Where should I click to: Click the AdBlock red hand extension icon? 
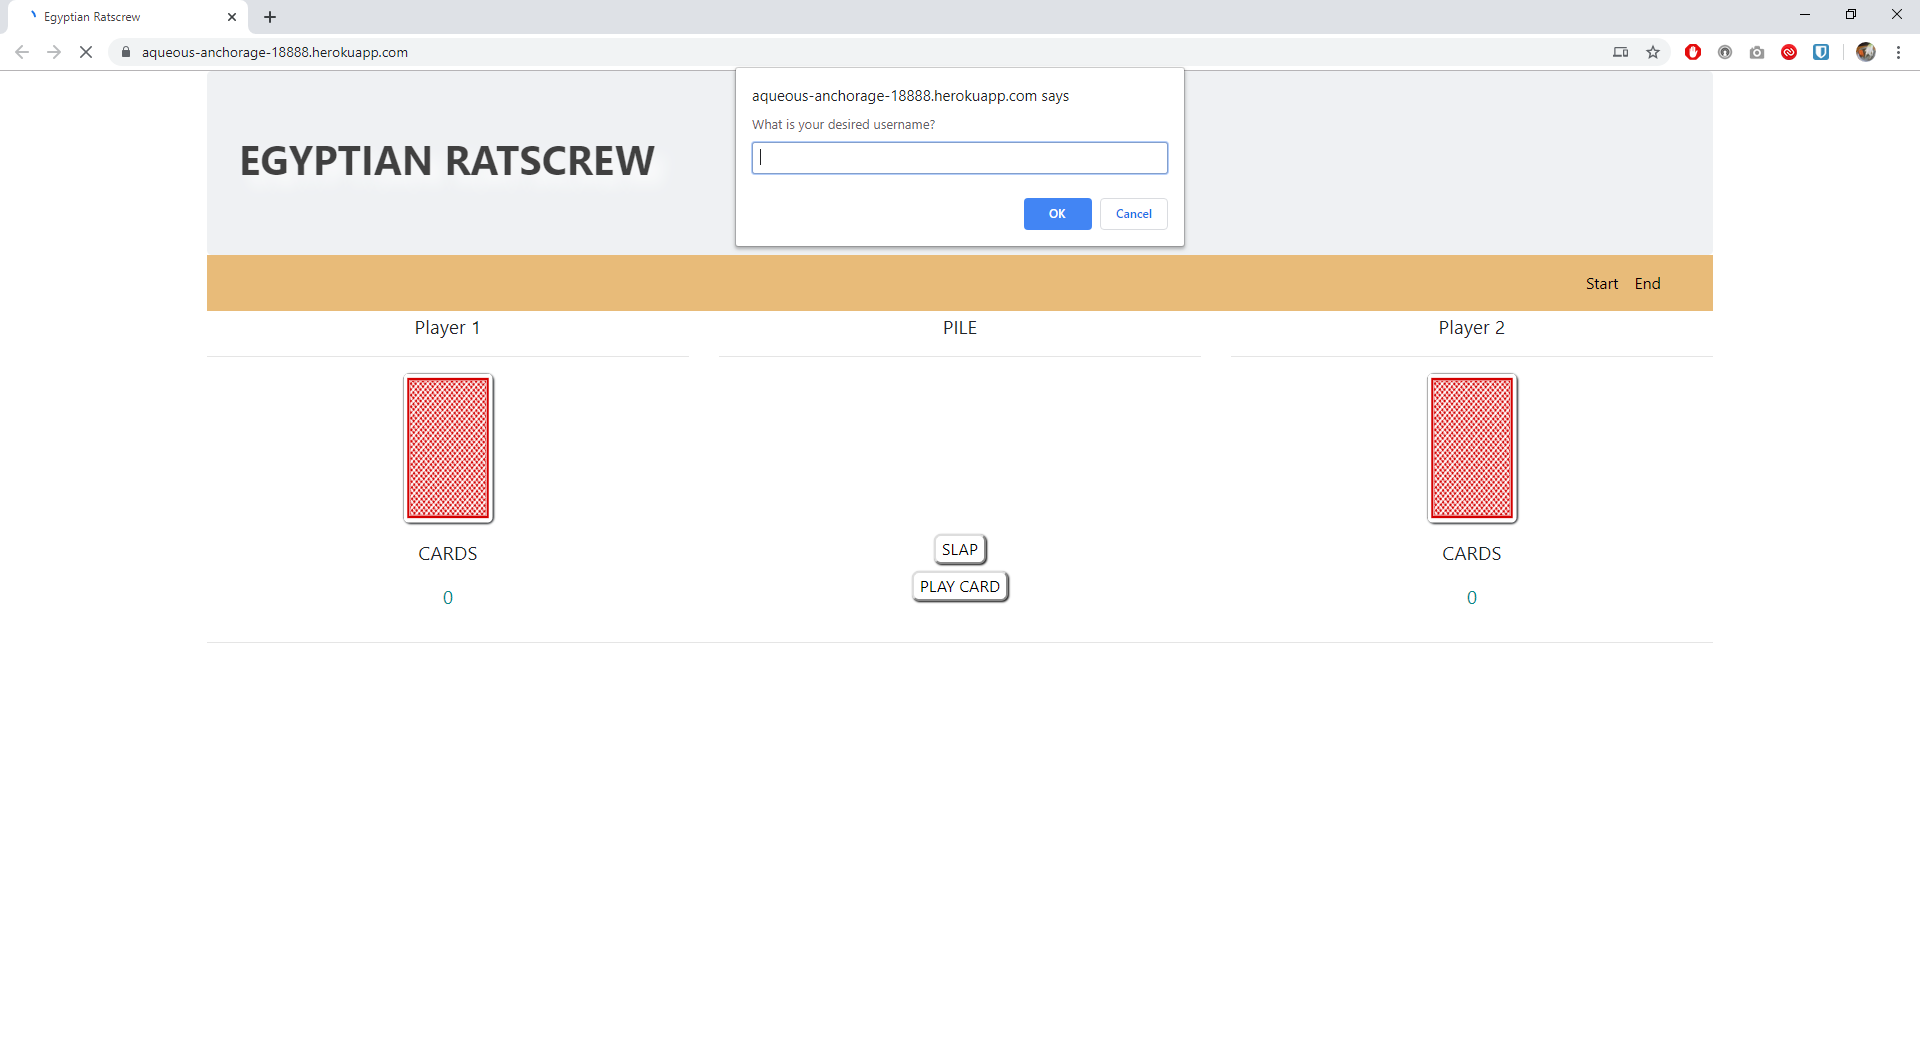[1692, 52]
